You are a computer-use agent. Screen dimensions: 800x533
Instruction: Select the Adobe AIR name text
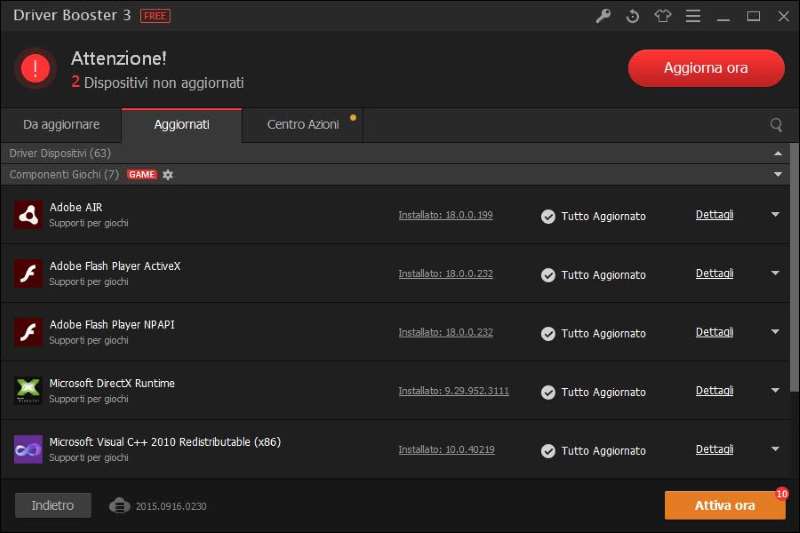tap(76, 207)
